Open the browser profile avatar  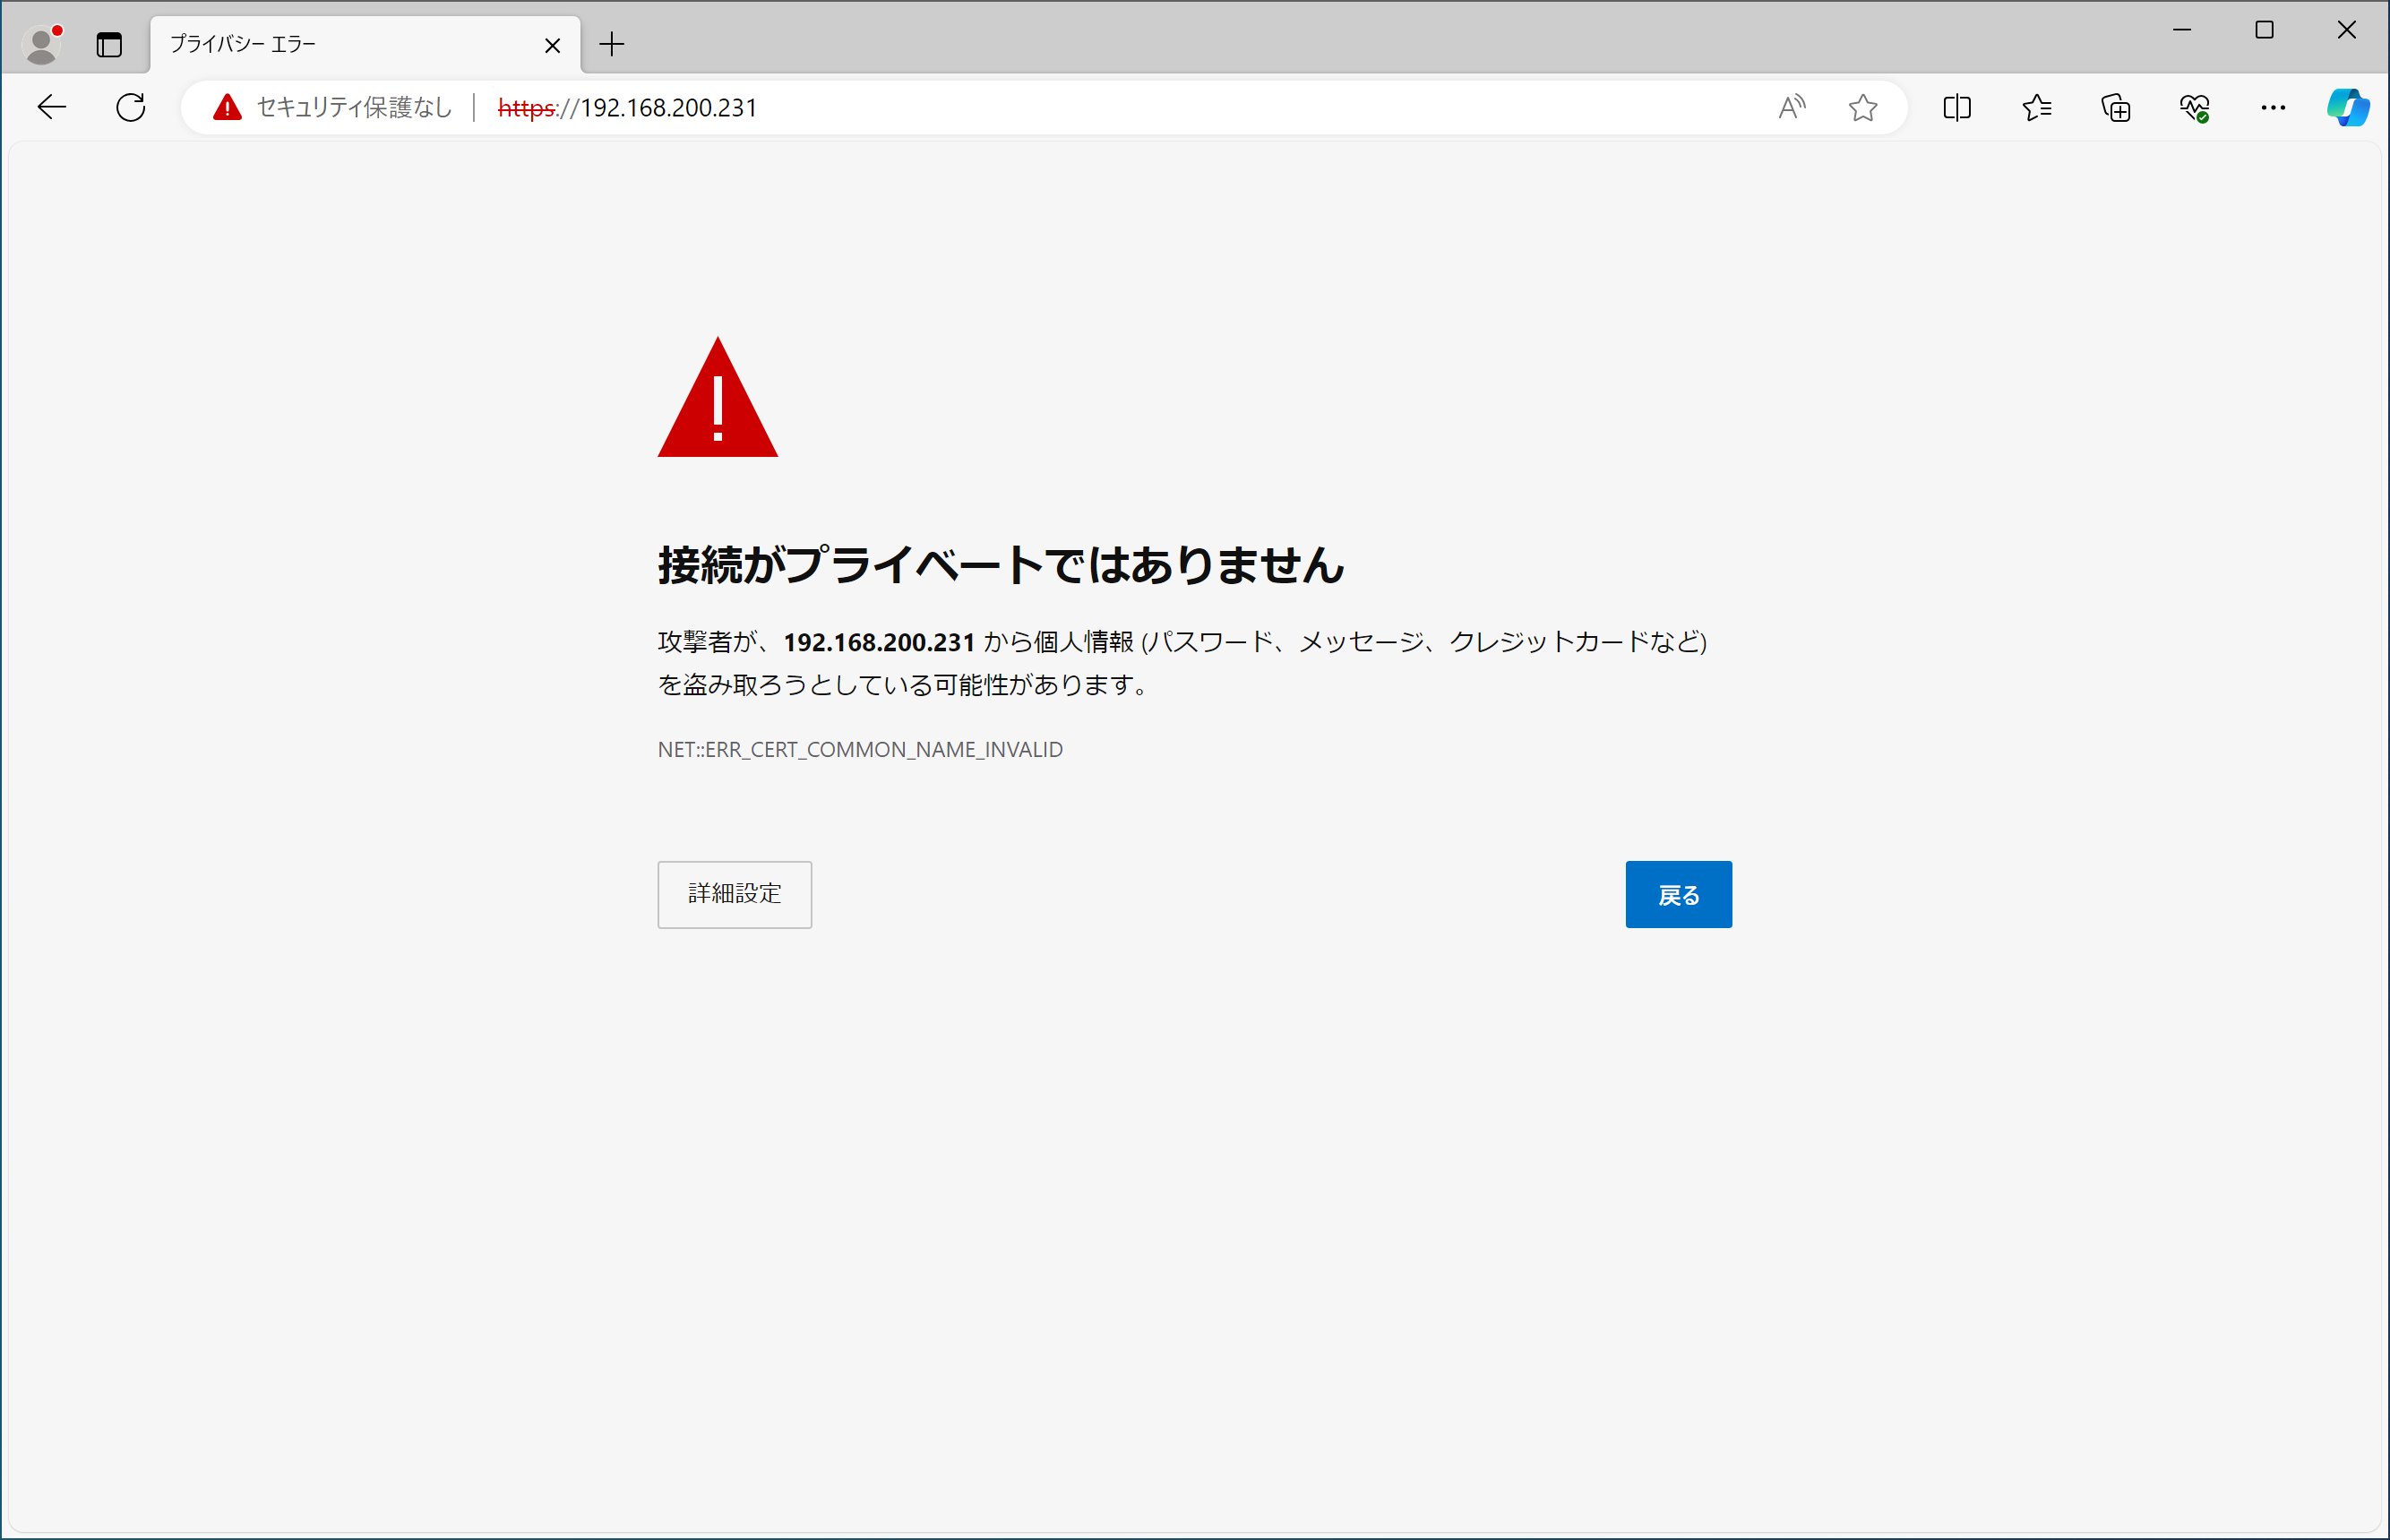(x=41, y=43)
